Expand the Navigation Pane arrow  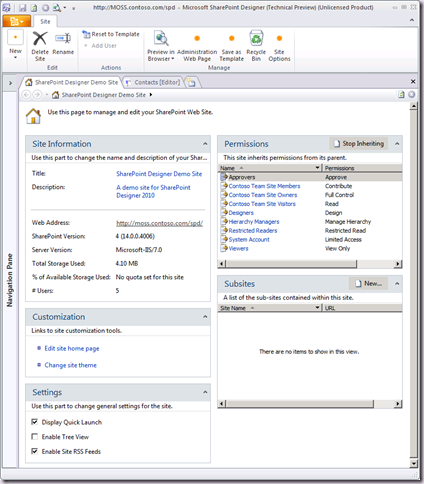10,83
